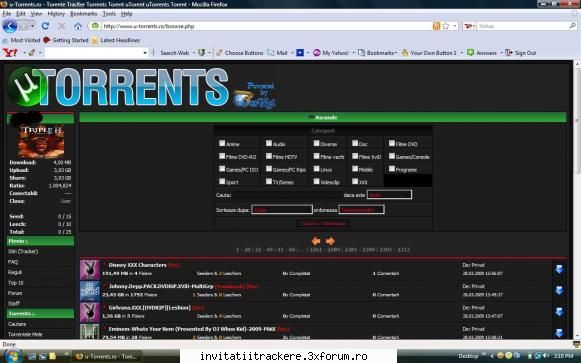Reload the page with the refresh icon
This screenshot has height=363, width=581.
pos(45,26)
